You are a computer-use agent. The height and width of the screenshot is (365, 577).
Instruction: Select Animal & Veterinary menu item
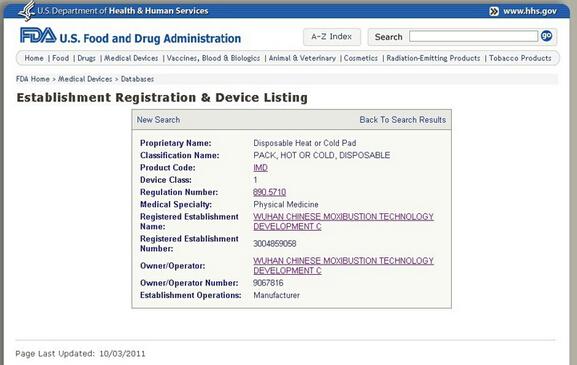pyautogui.click(x=302, y=58)
